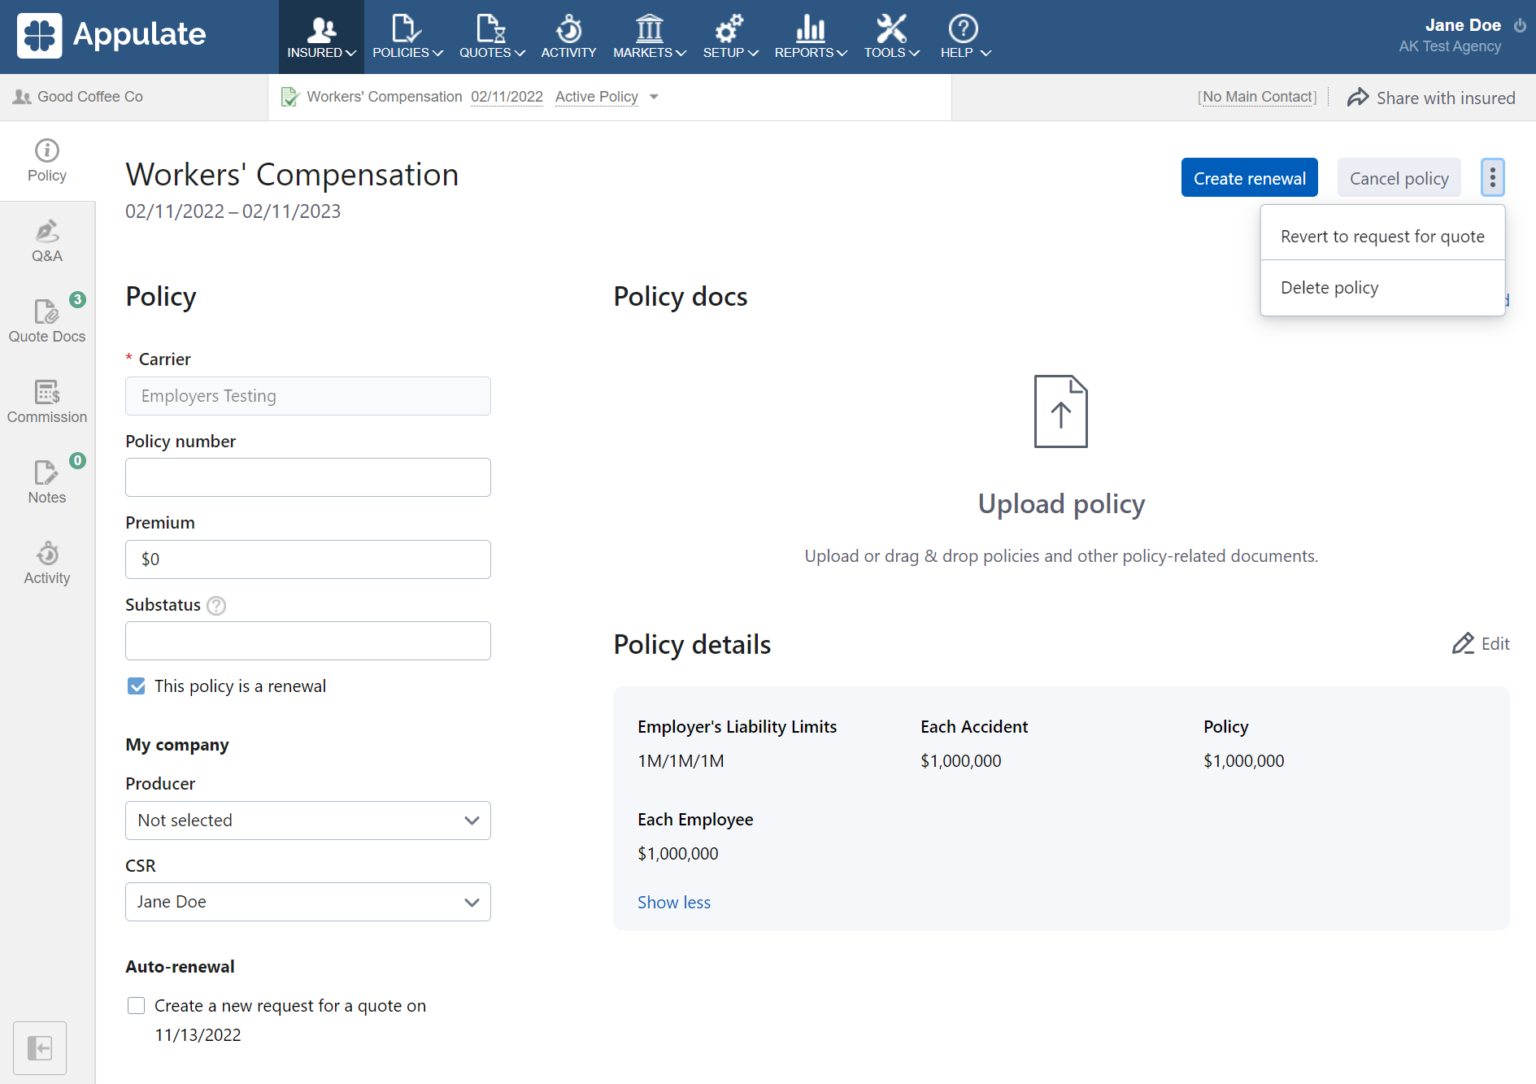Collapse the sidebar panel
This screenshot has width=1536, height=1084.
(40, 1048)
